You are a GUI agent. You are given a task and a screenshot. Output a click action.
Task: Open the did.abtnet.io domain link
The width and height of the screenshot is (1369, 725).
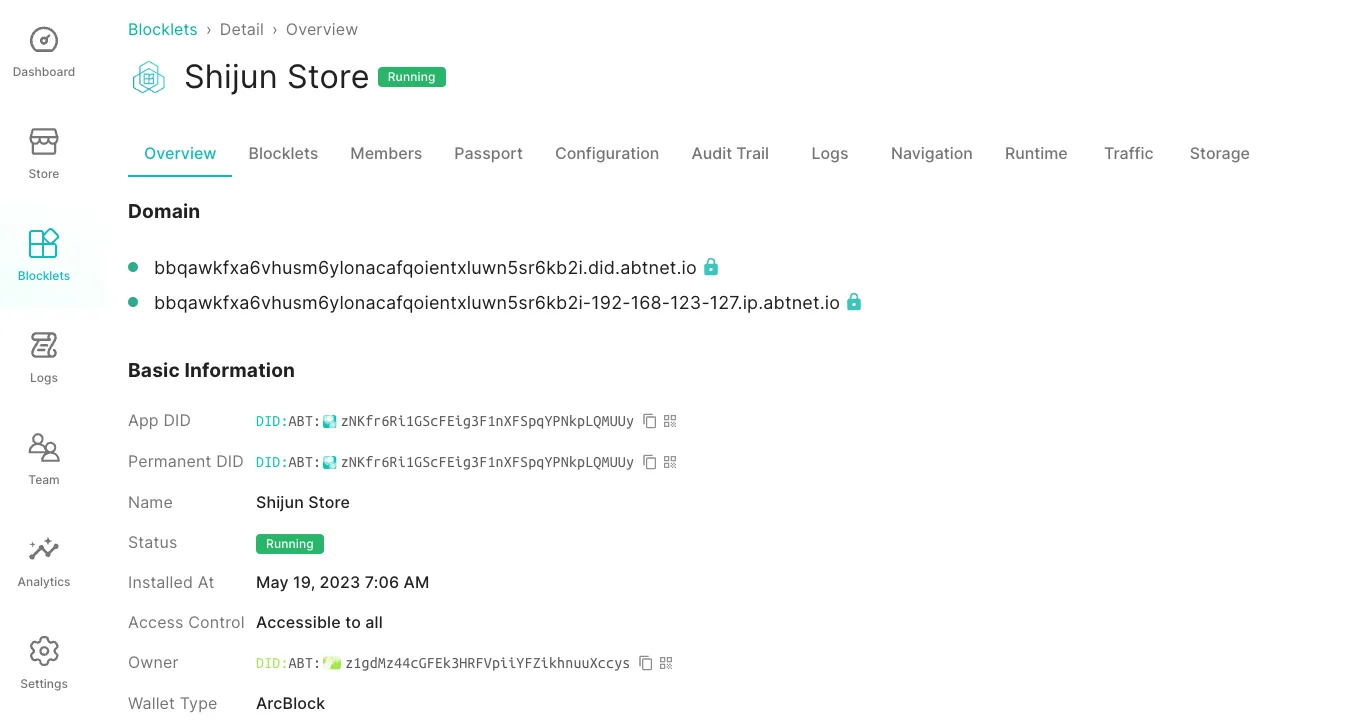pos(425,268)
